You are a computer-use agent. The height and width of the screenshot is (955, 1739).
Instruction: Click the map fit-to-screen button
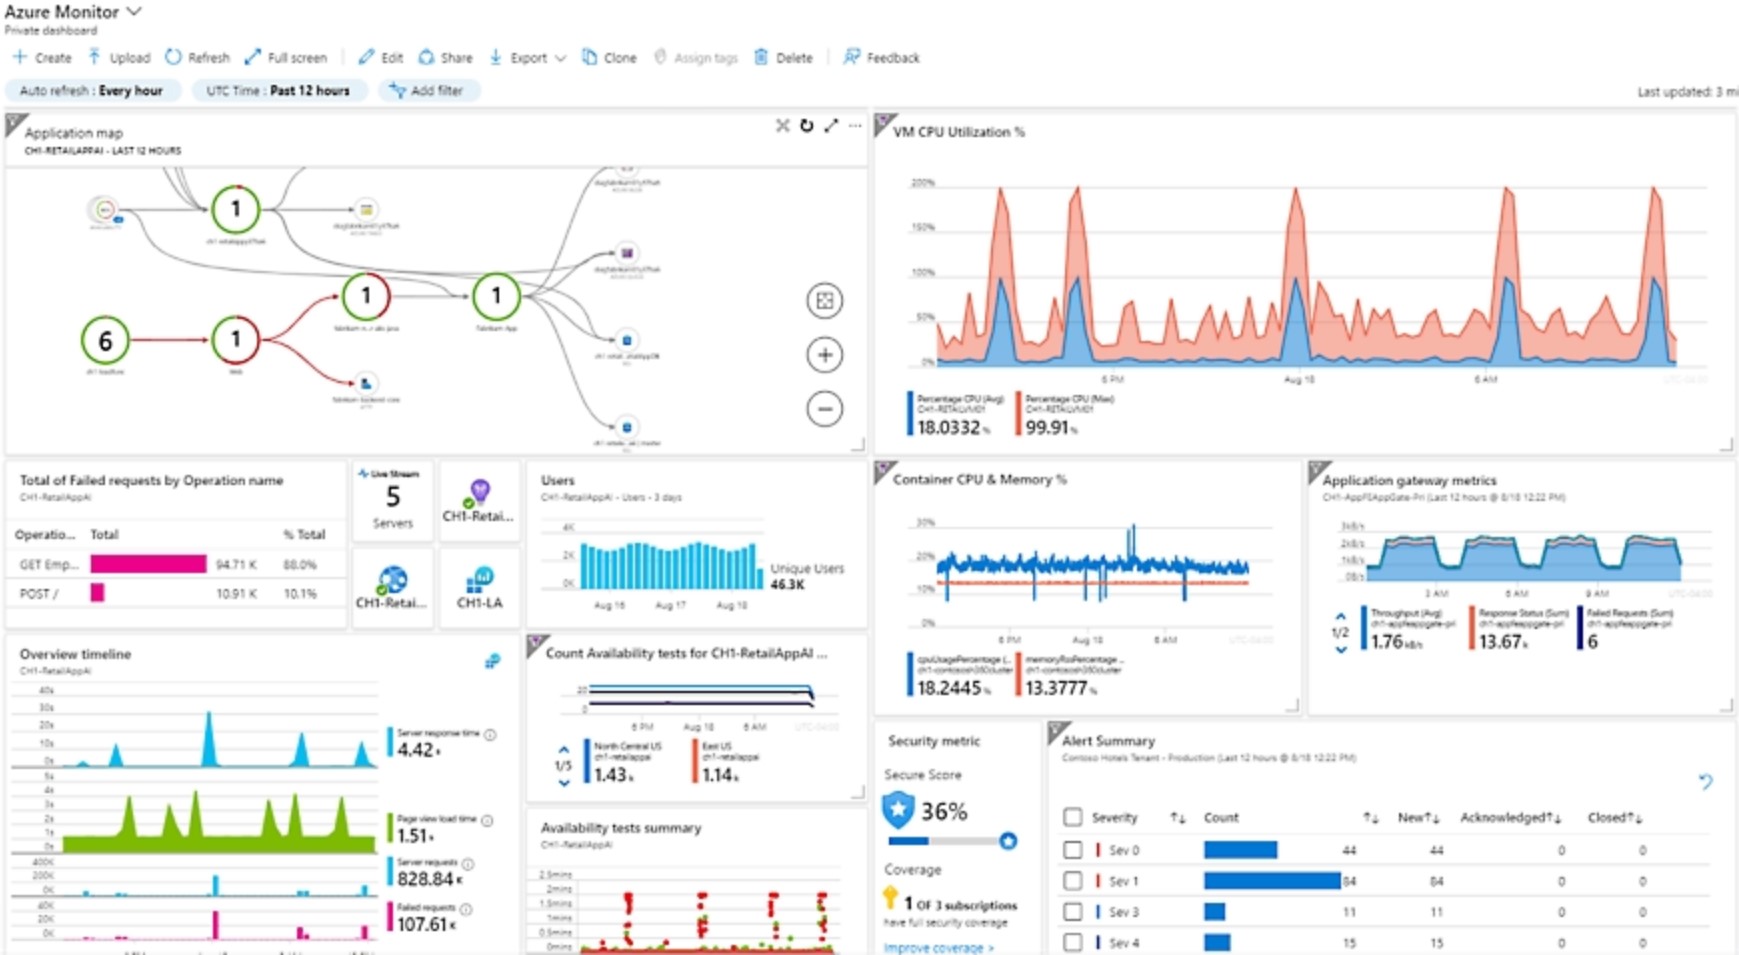[825, 300]
